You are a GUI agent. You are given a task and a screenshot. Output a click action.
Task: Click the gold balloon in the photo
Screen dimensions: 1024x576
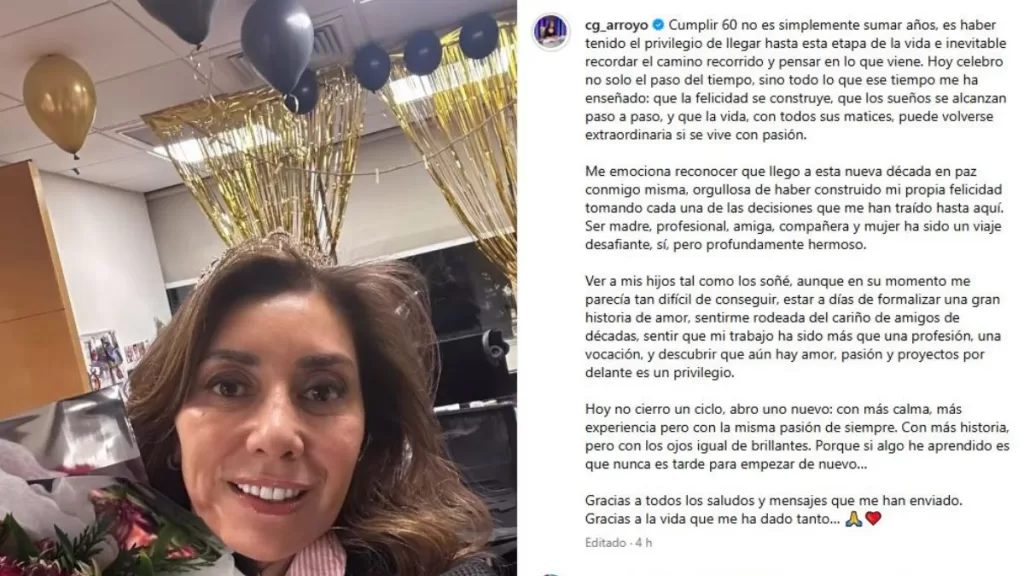pyautogui.click(x=59, y=104)
